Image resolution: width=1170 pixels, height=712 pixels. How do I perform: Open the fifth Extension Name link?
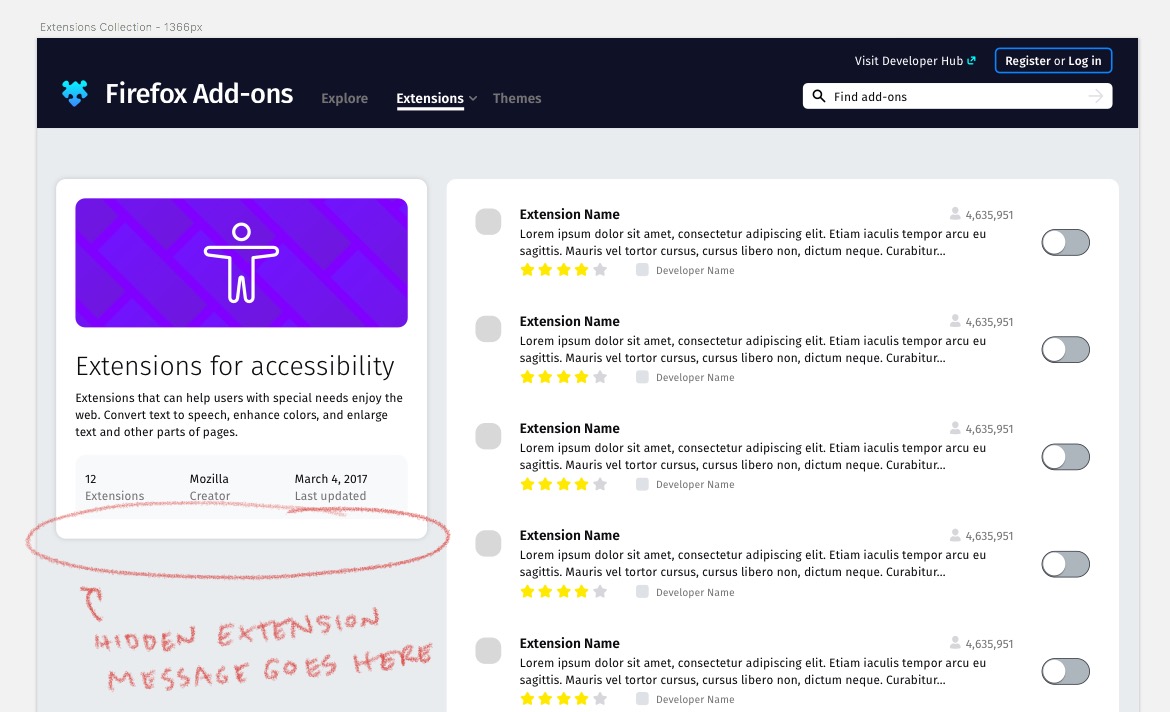(569, 643)
